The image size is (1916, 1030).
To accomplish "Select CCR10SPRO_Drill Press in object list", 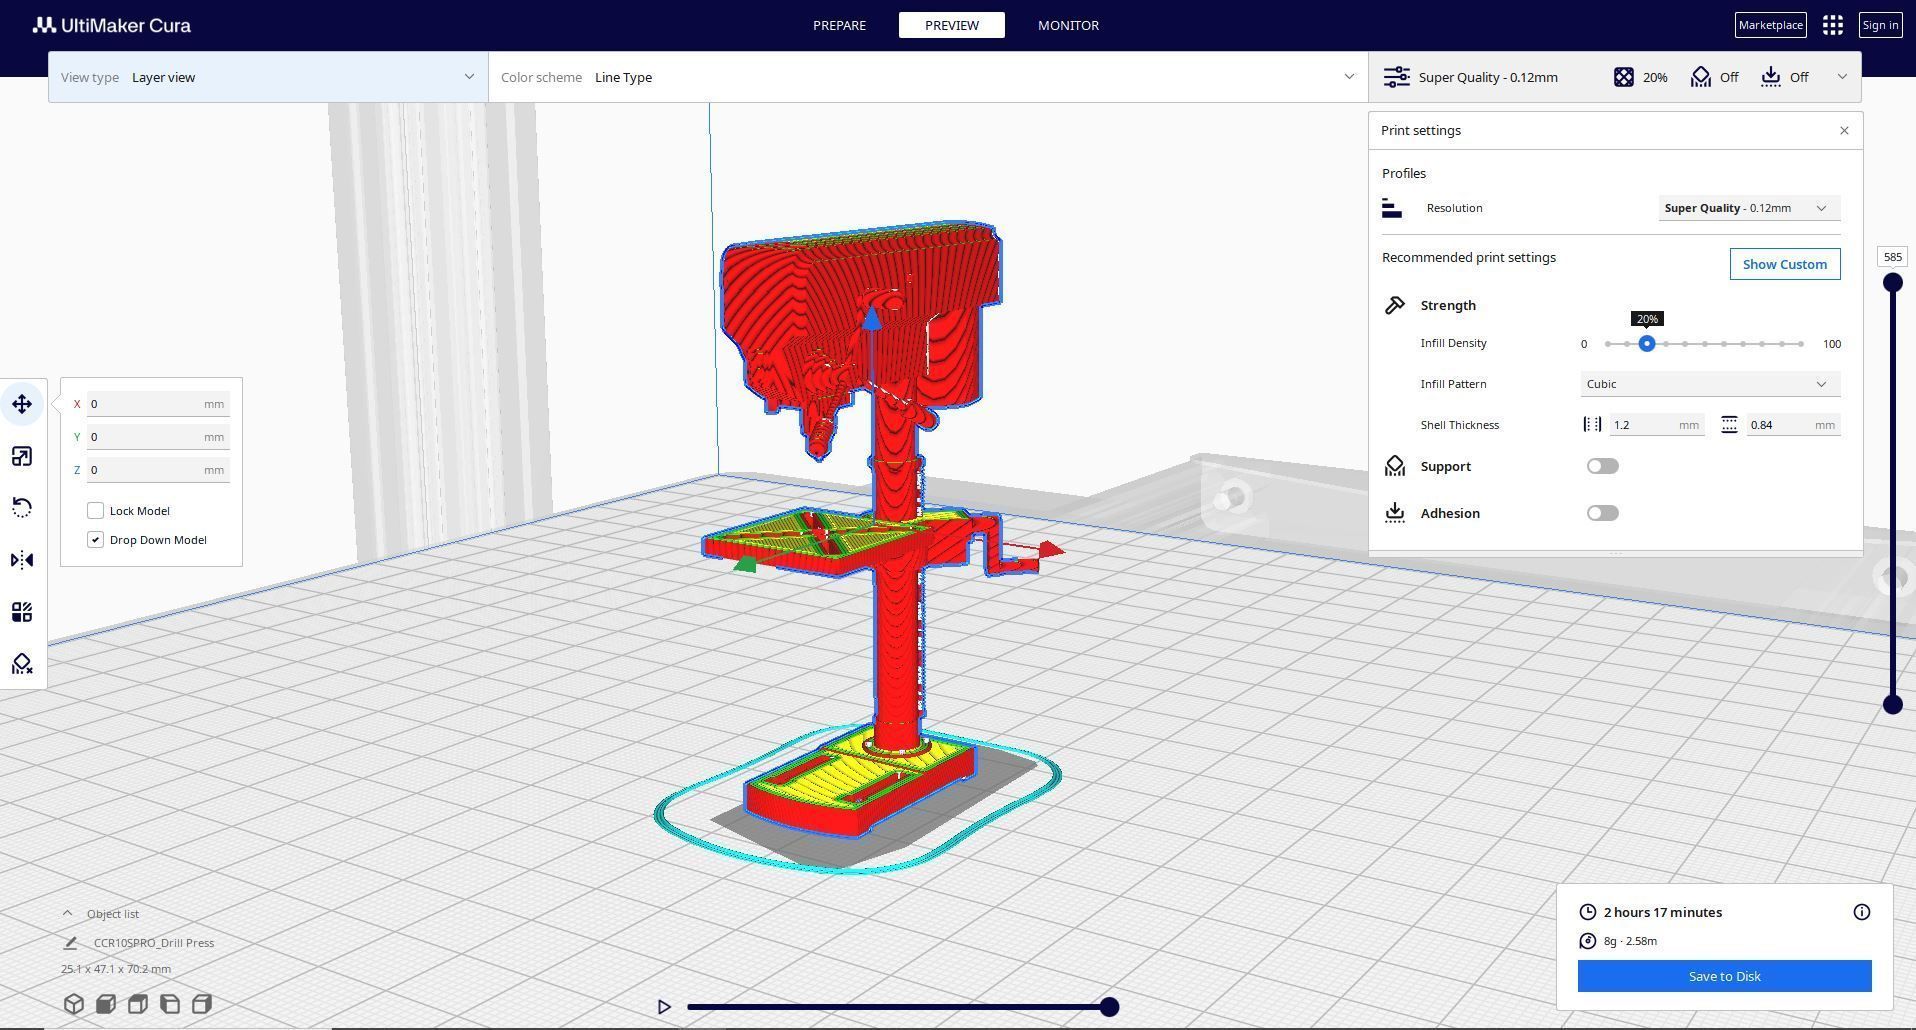I will point(154,943).
